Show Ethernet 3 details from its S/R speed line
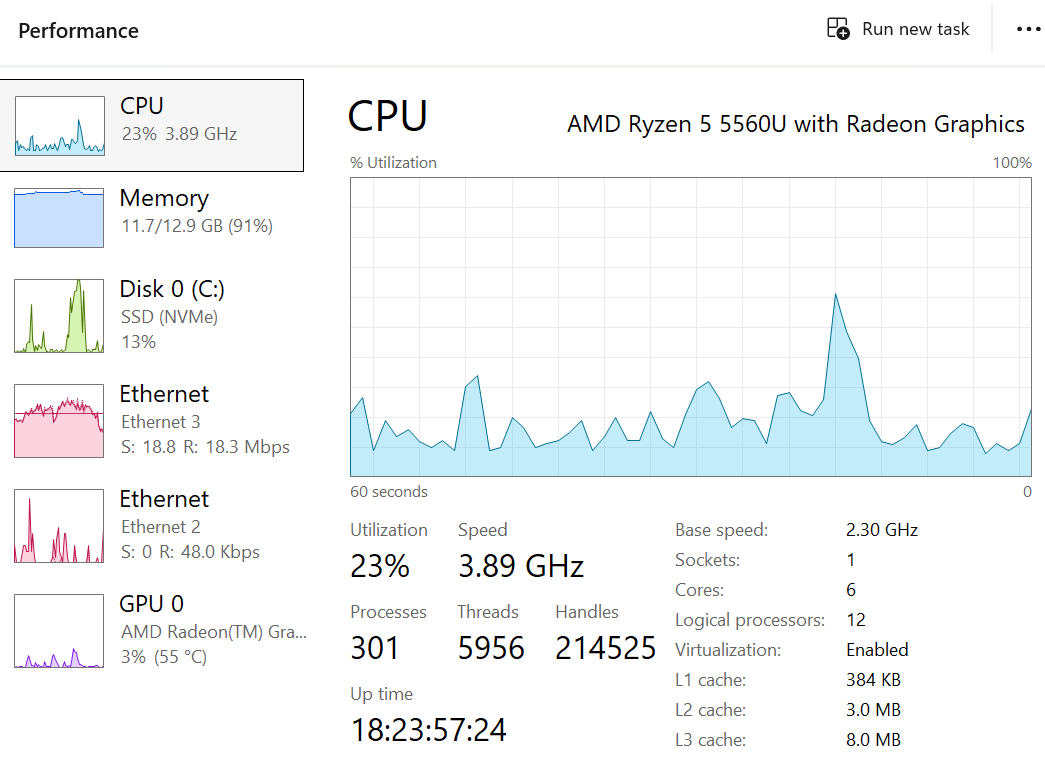 [205, 447]
